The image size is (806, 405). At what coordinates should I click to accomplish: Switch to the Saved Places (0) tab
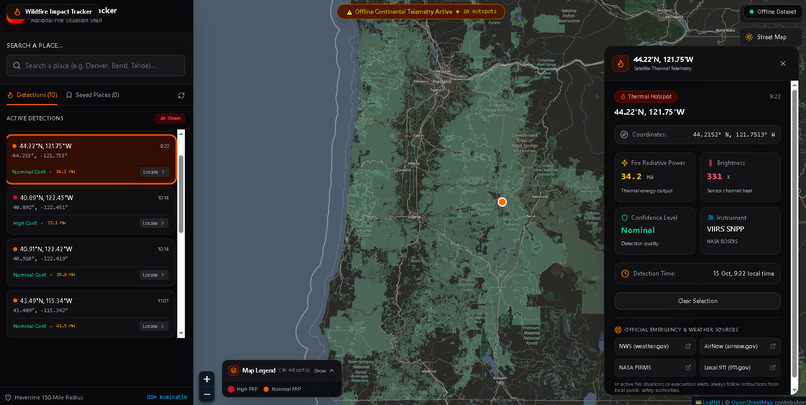(x=93, y=95)
